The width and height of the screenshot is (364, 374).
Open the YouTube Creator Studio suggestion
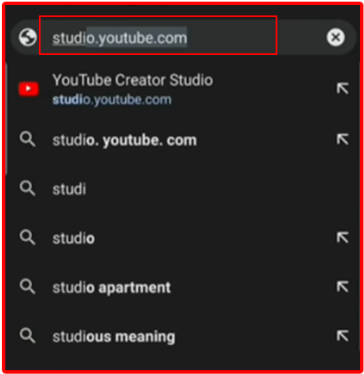tap(183, 89)
